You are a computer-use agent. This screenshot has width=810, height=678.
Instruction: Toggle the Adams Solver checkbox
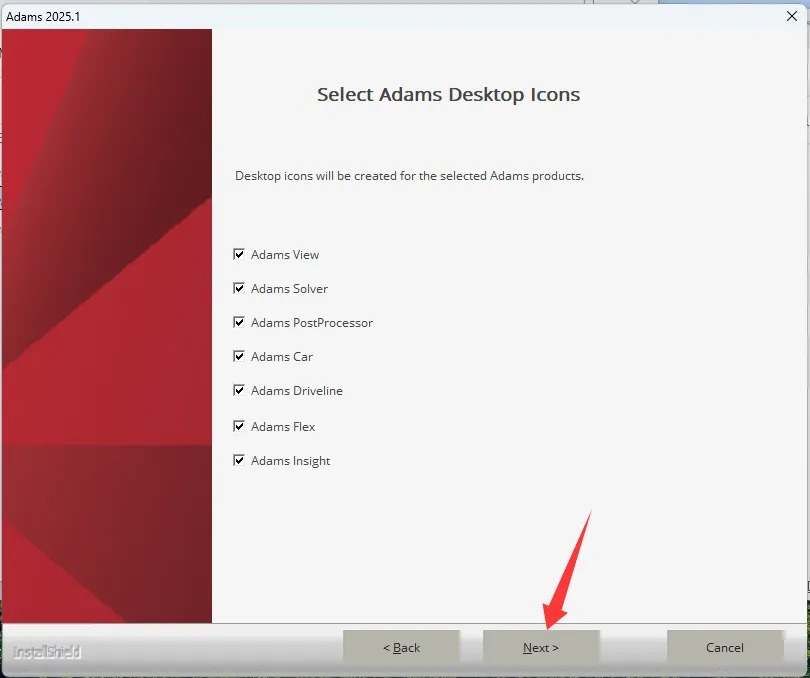click(239, 288)
